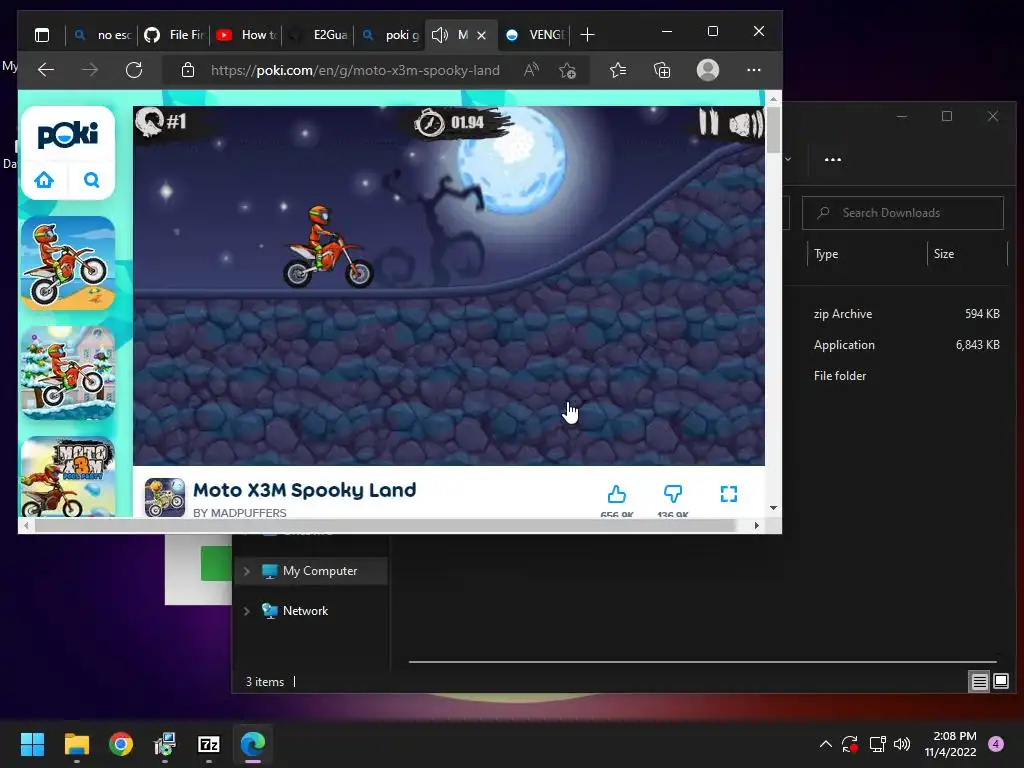Open the Moto X3M beach game thumbnail

[68, 263]
